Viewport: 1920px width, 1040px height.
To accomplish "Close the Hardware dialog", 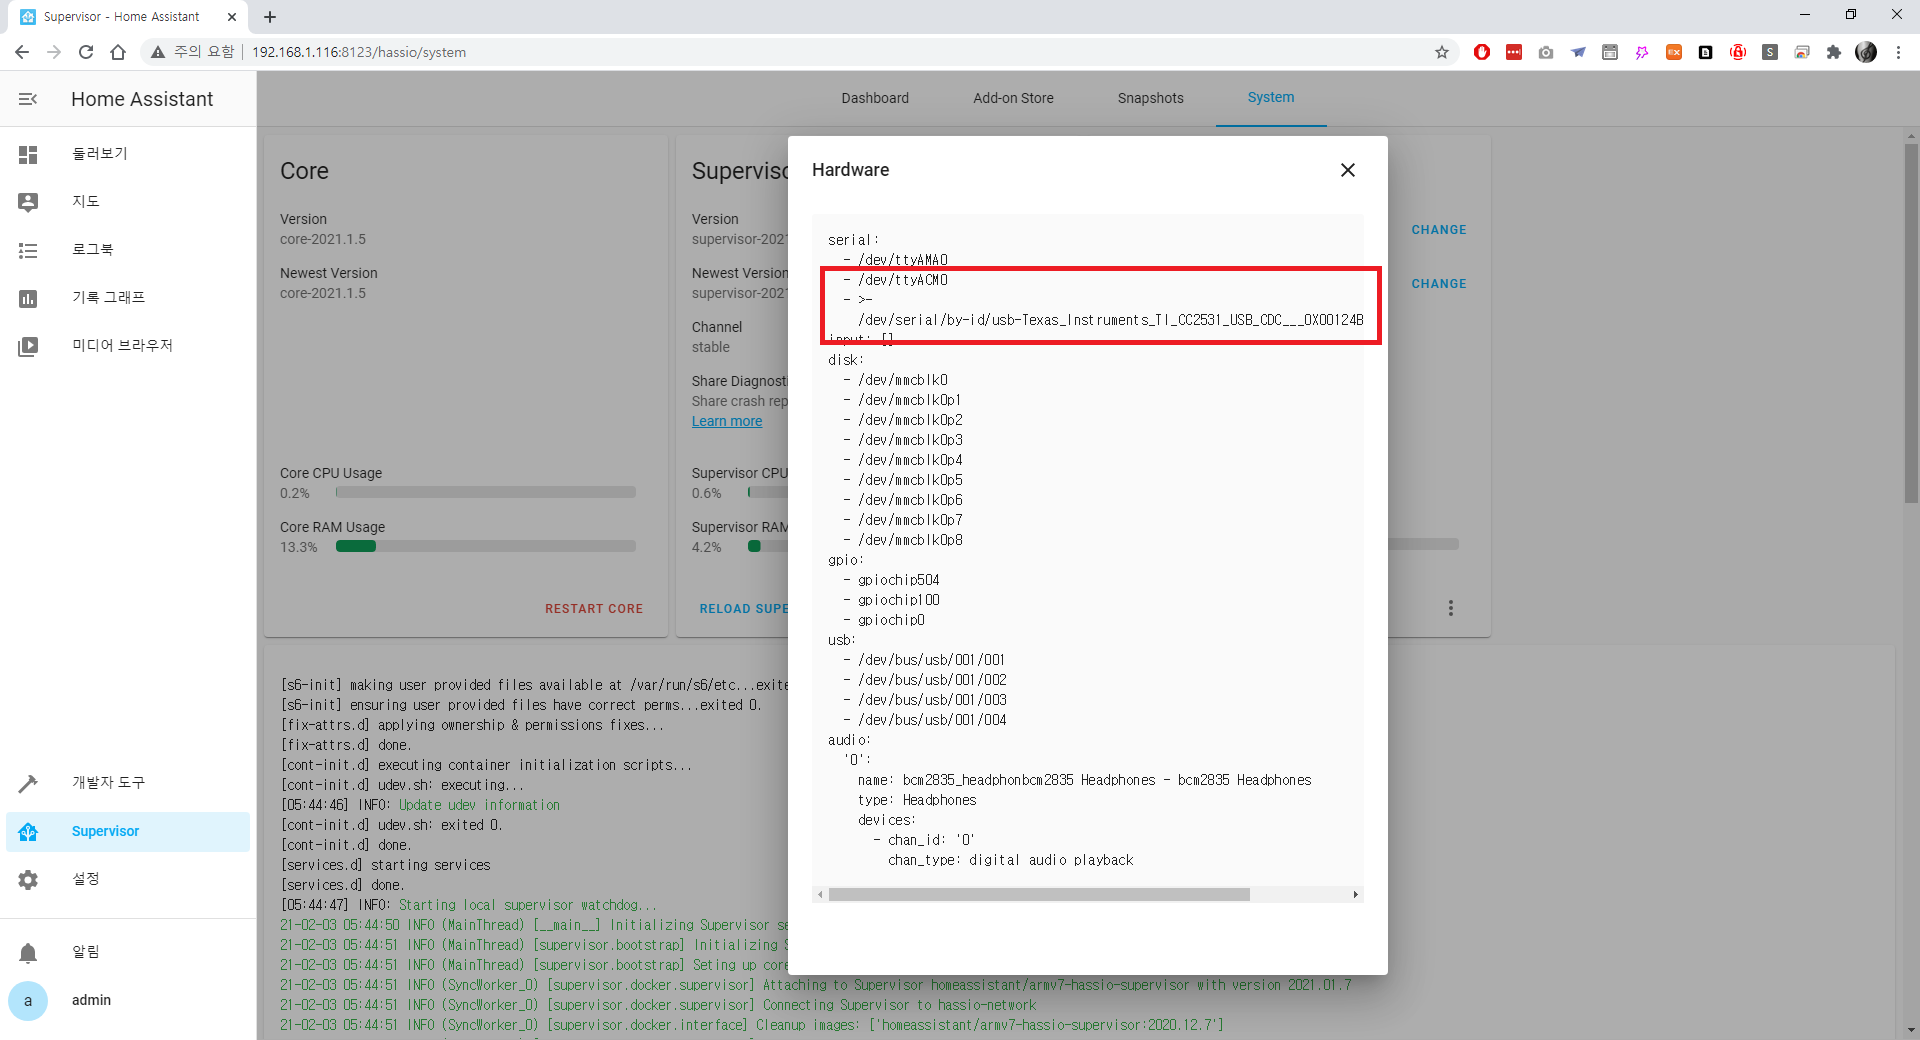I will (x=1348, y=170).
